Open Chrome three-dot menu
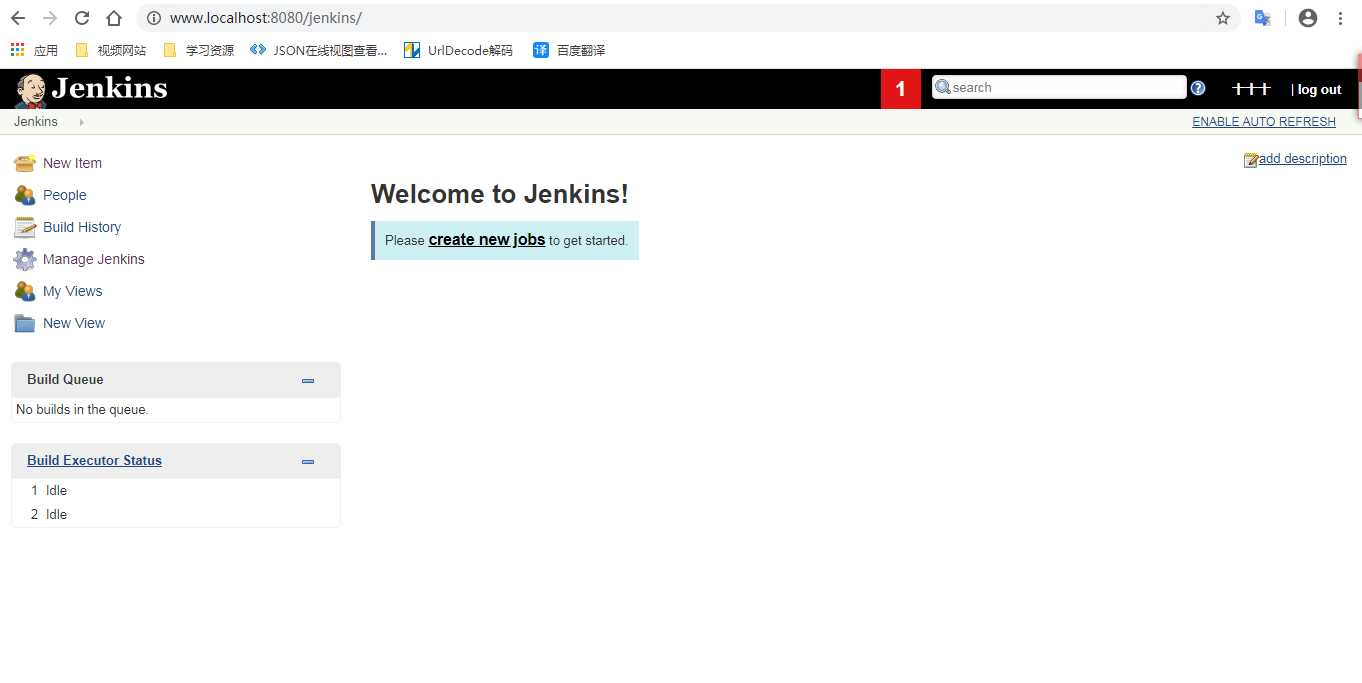 [1340, 18]
